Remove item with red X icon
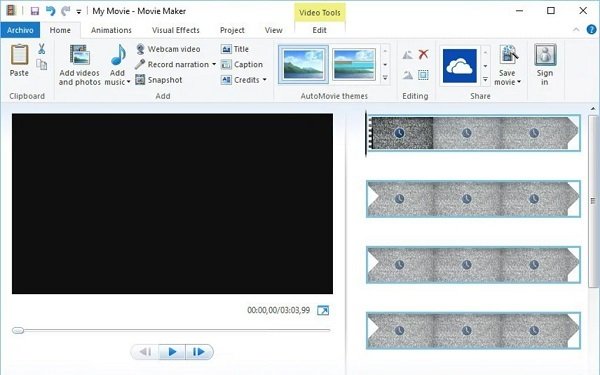Image resolution: width=600 pixels, height=375 pixels. [423, 54]
